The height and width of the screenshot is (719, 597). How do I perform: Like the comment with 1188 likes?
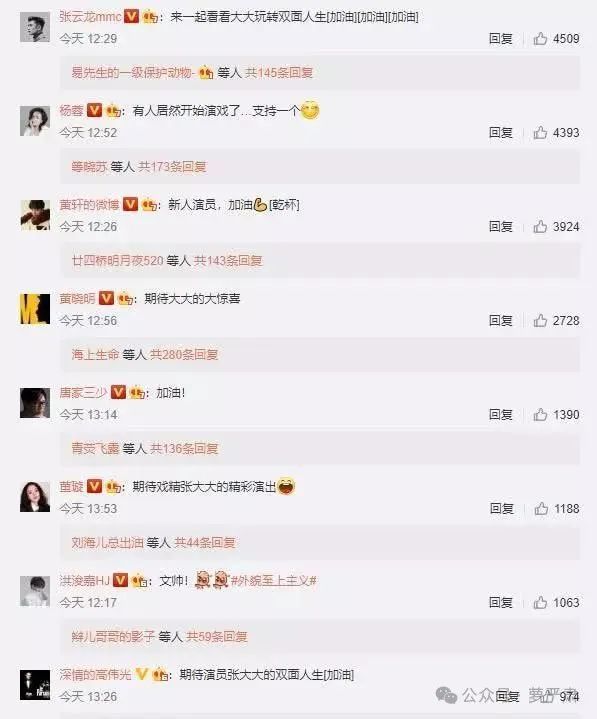click(x=541, y=509)
